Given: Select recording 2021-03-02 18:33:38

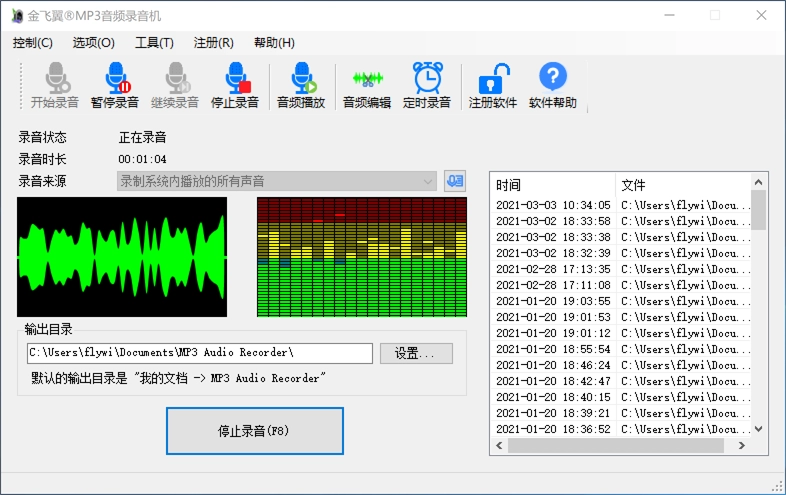Looking at the screenshot, I should pyautogui.click(x=621, y=237).
